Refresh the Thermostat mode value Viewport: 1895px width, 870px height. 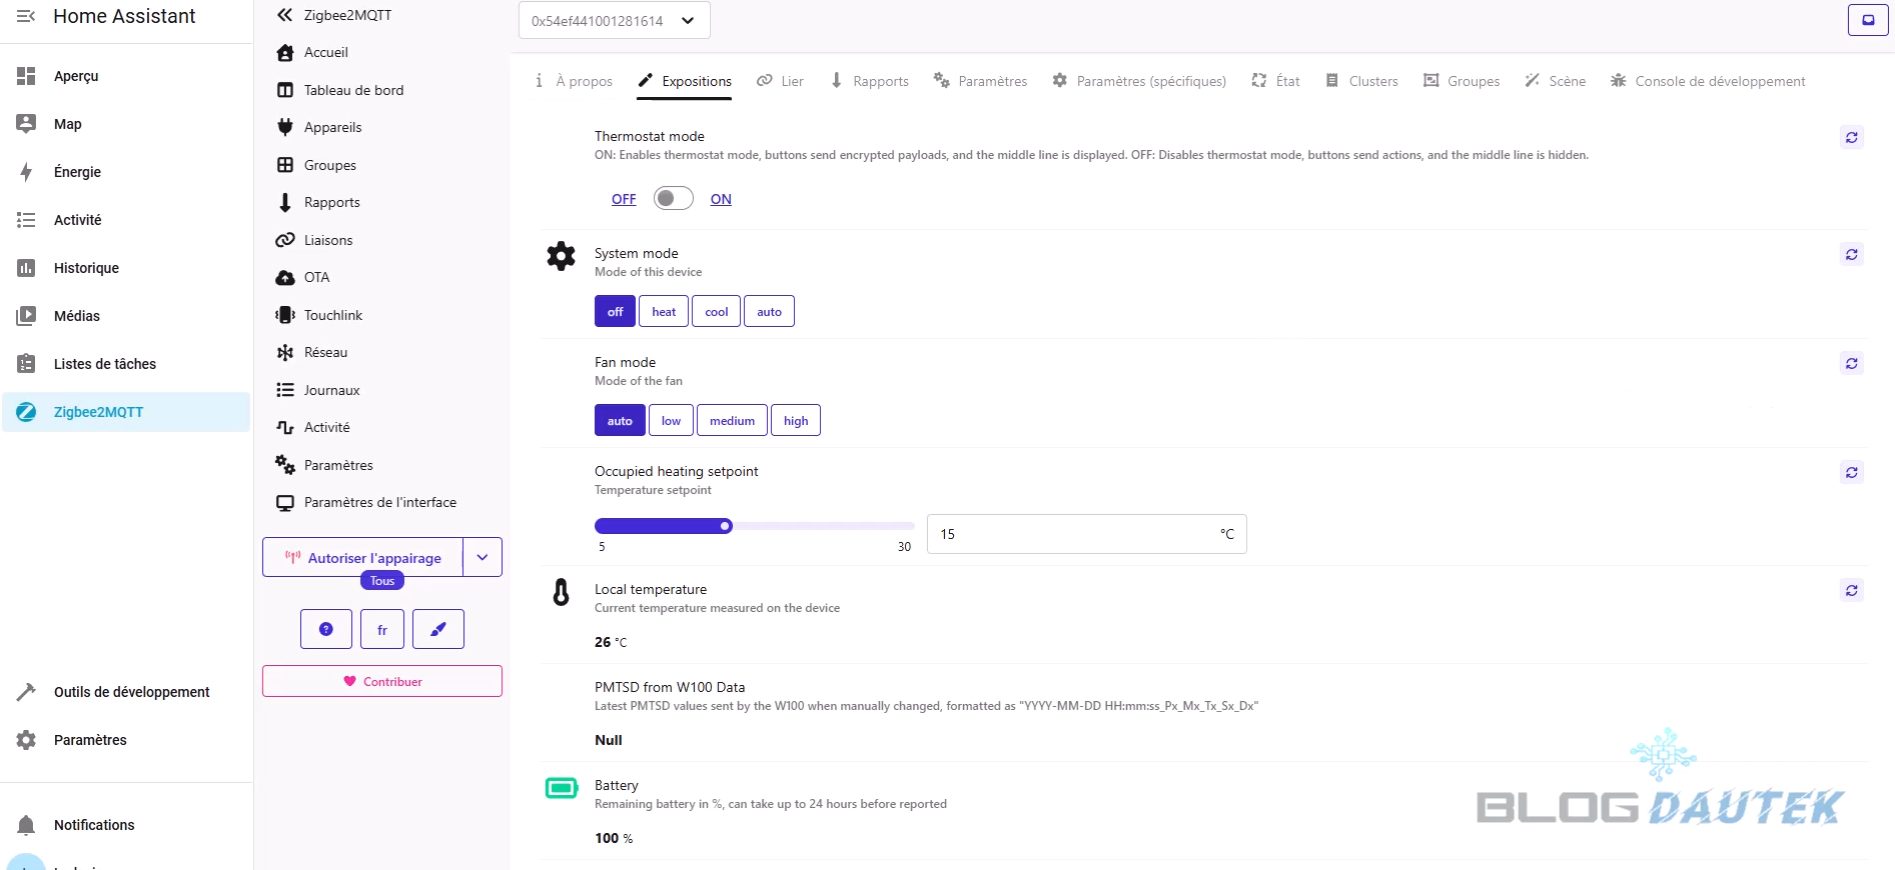coord(1851,138)
